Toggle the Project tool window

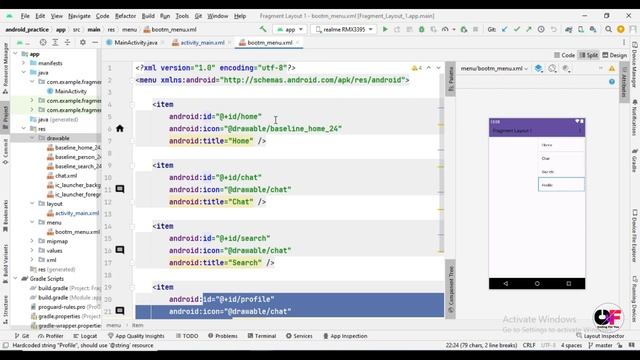coord(5,118)
